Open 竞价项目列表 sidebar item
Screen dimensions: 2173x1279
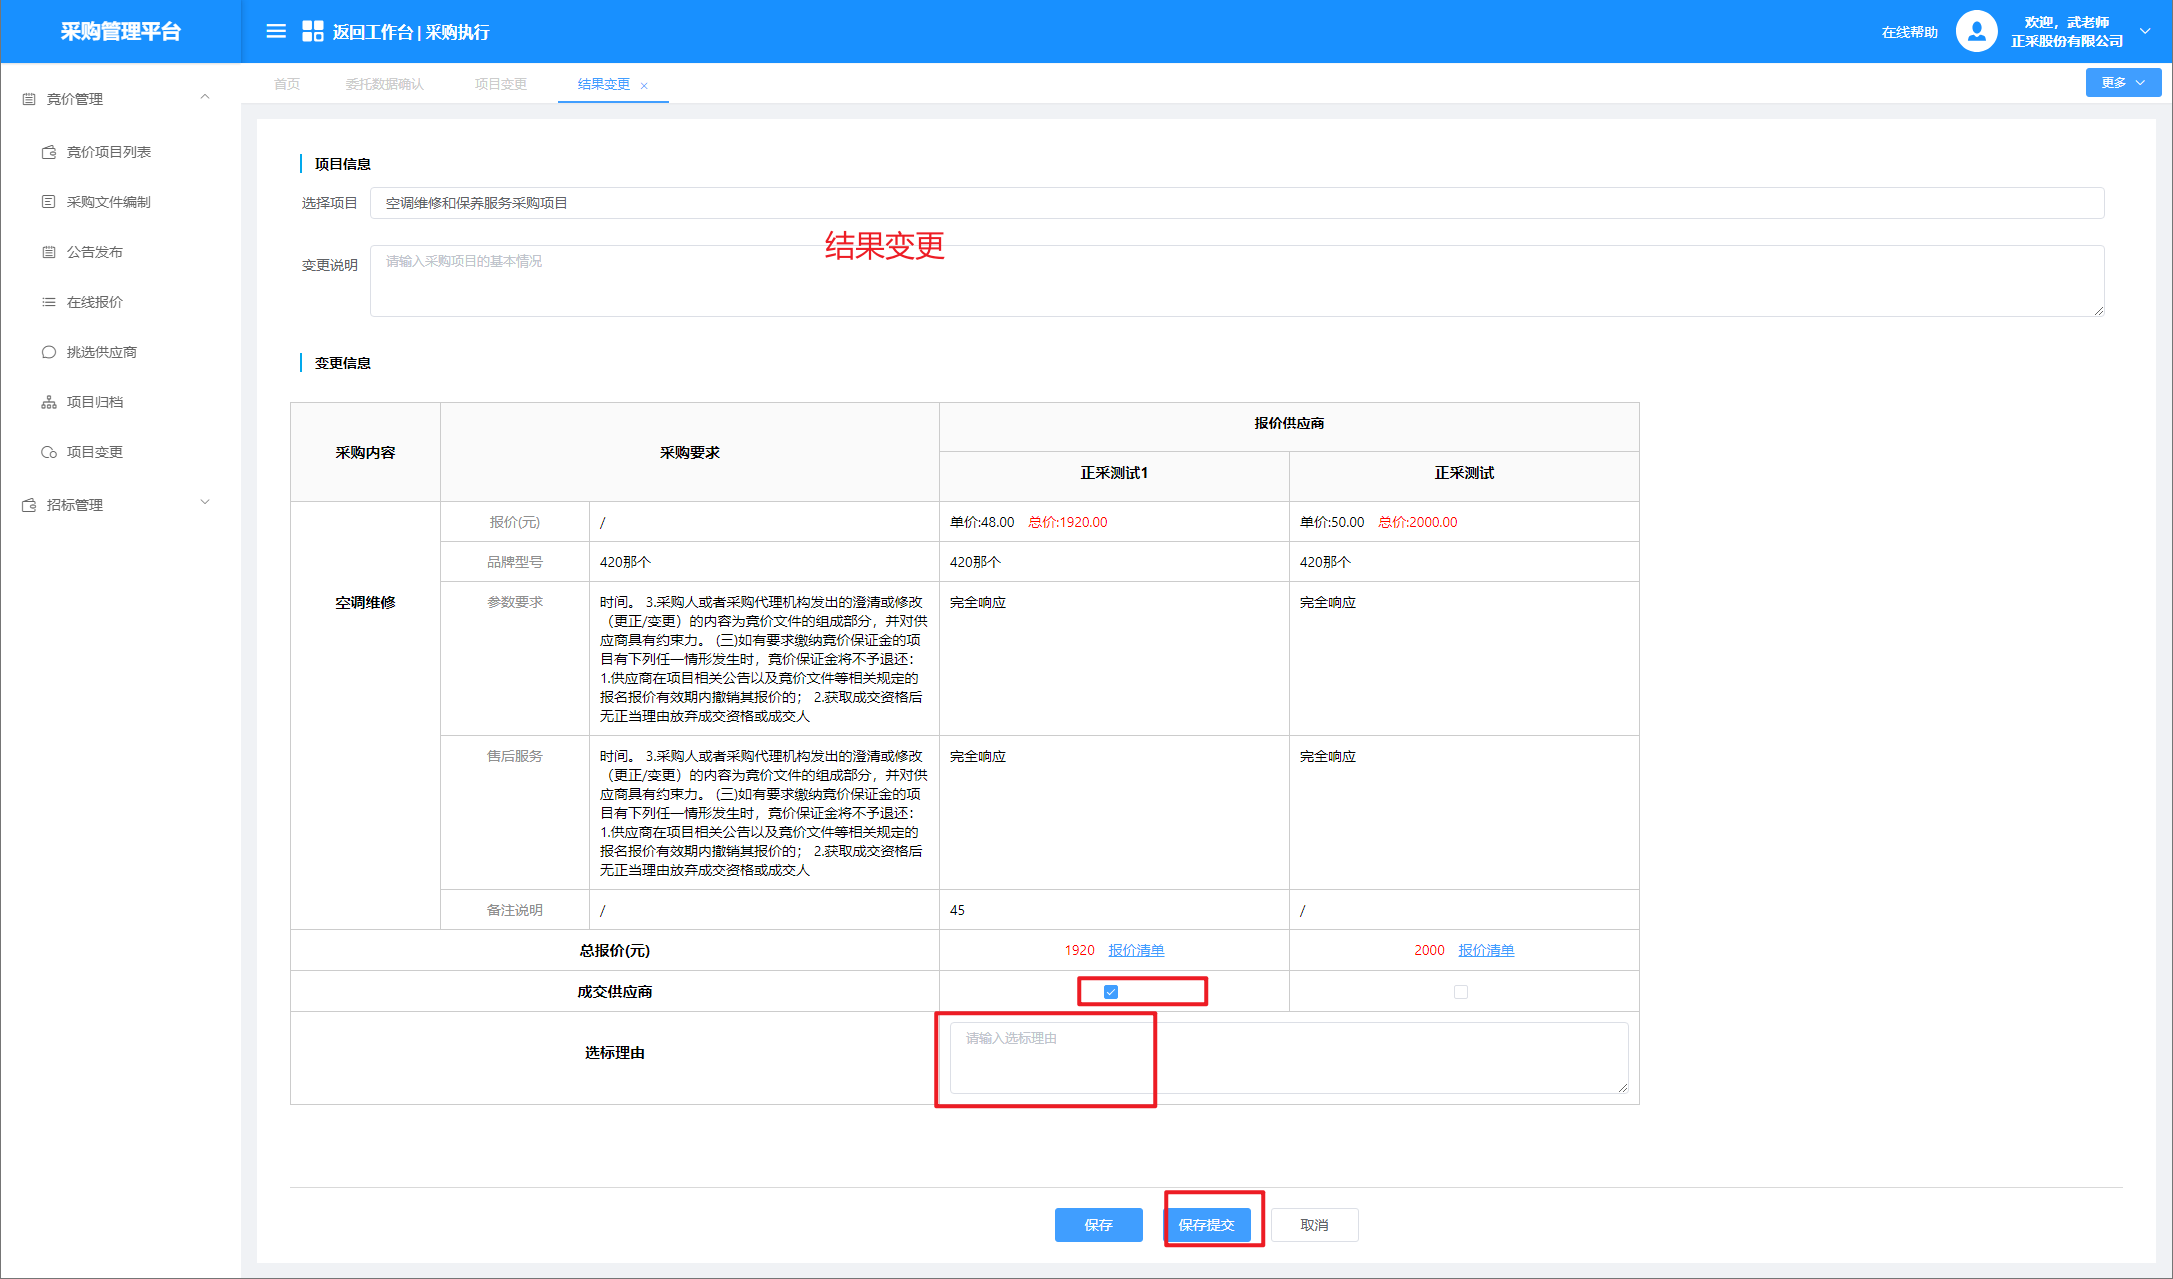pos(108,152)
